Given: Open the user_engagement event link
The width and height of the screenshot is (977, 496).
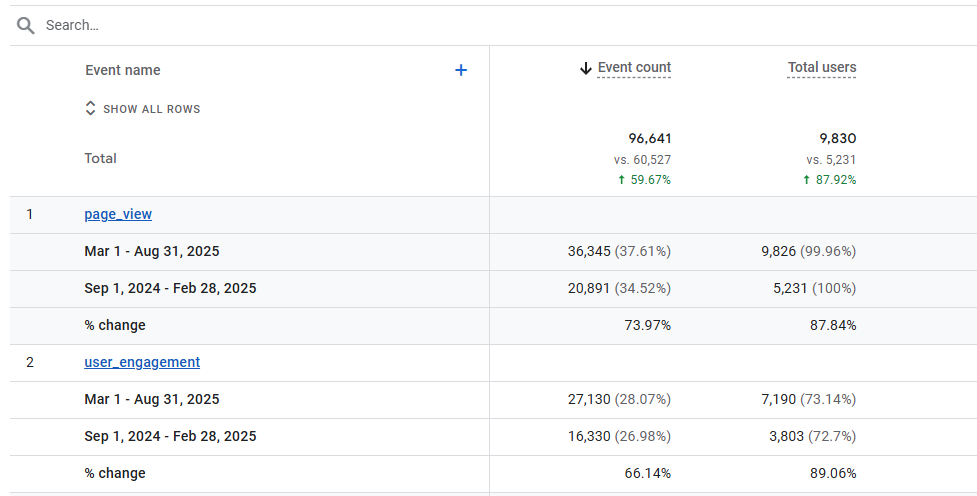Looking at the screenshot, I should tap(142, 362).
